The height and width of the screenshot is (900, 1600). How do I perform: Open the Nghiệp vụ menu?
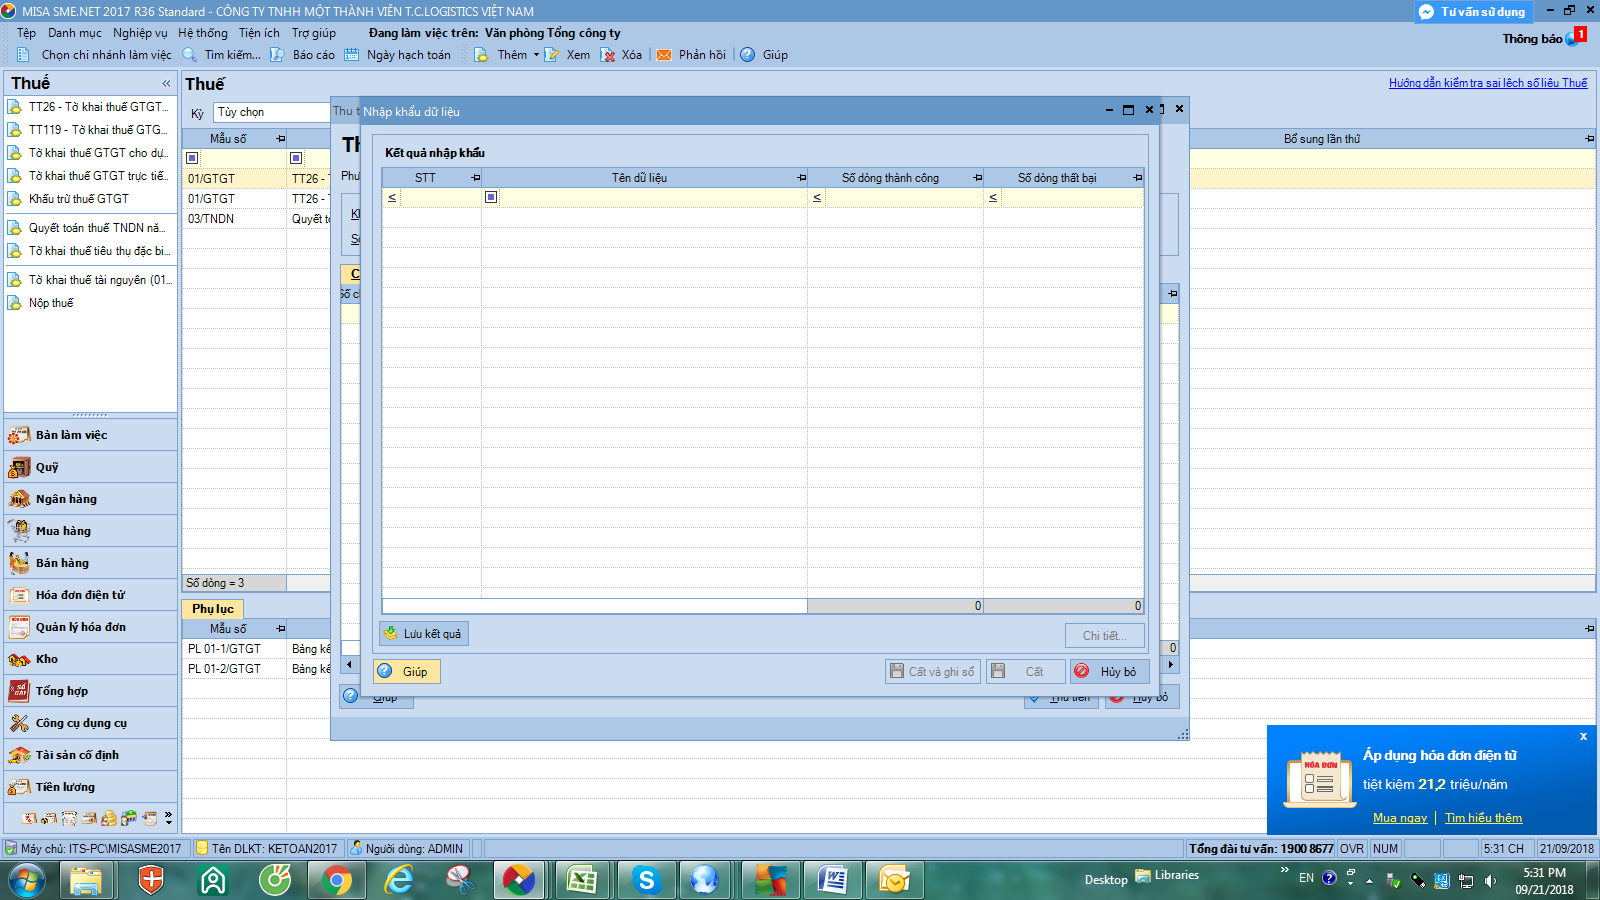pos(140,33)
